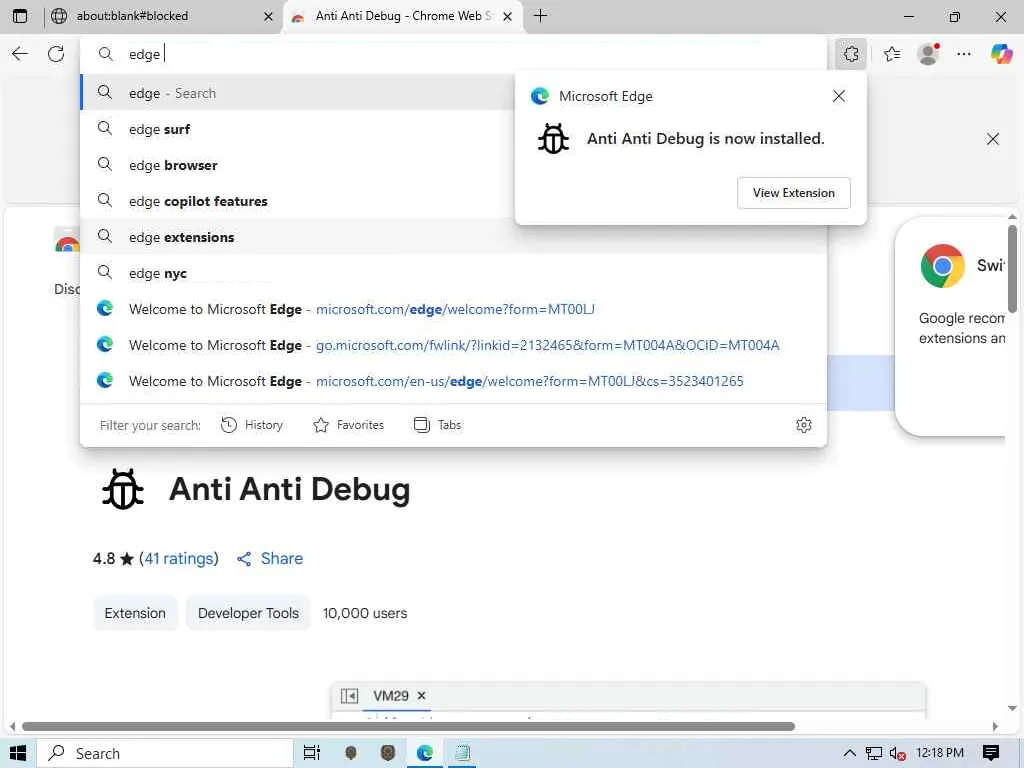Open a new tab with plus button
The height and width of the screenshot is (768, 1024).
pos(540,16)
